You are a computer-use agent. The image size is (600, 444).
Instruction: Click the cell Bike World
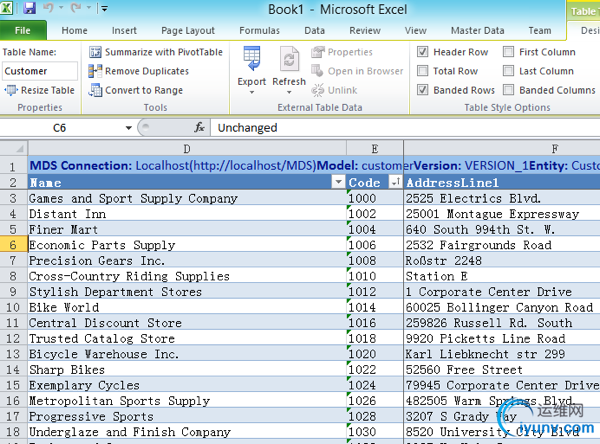tap(187, 307)
